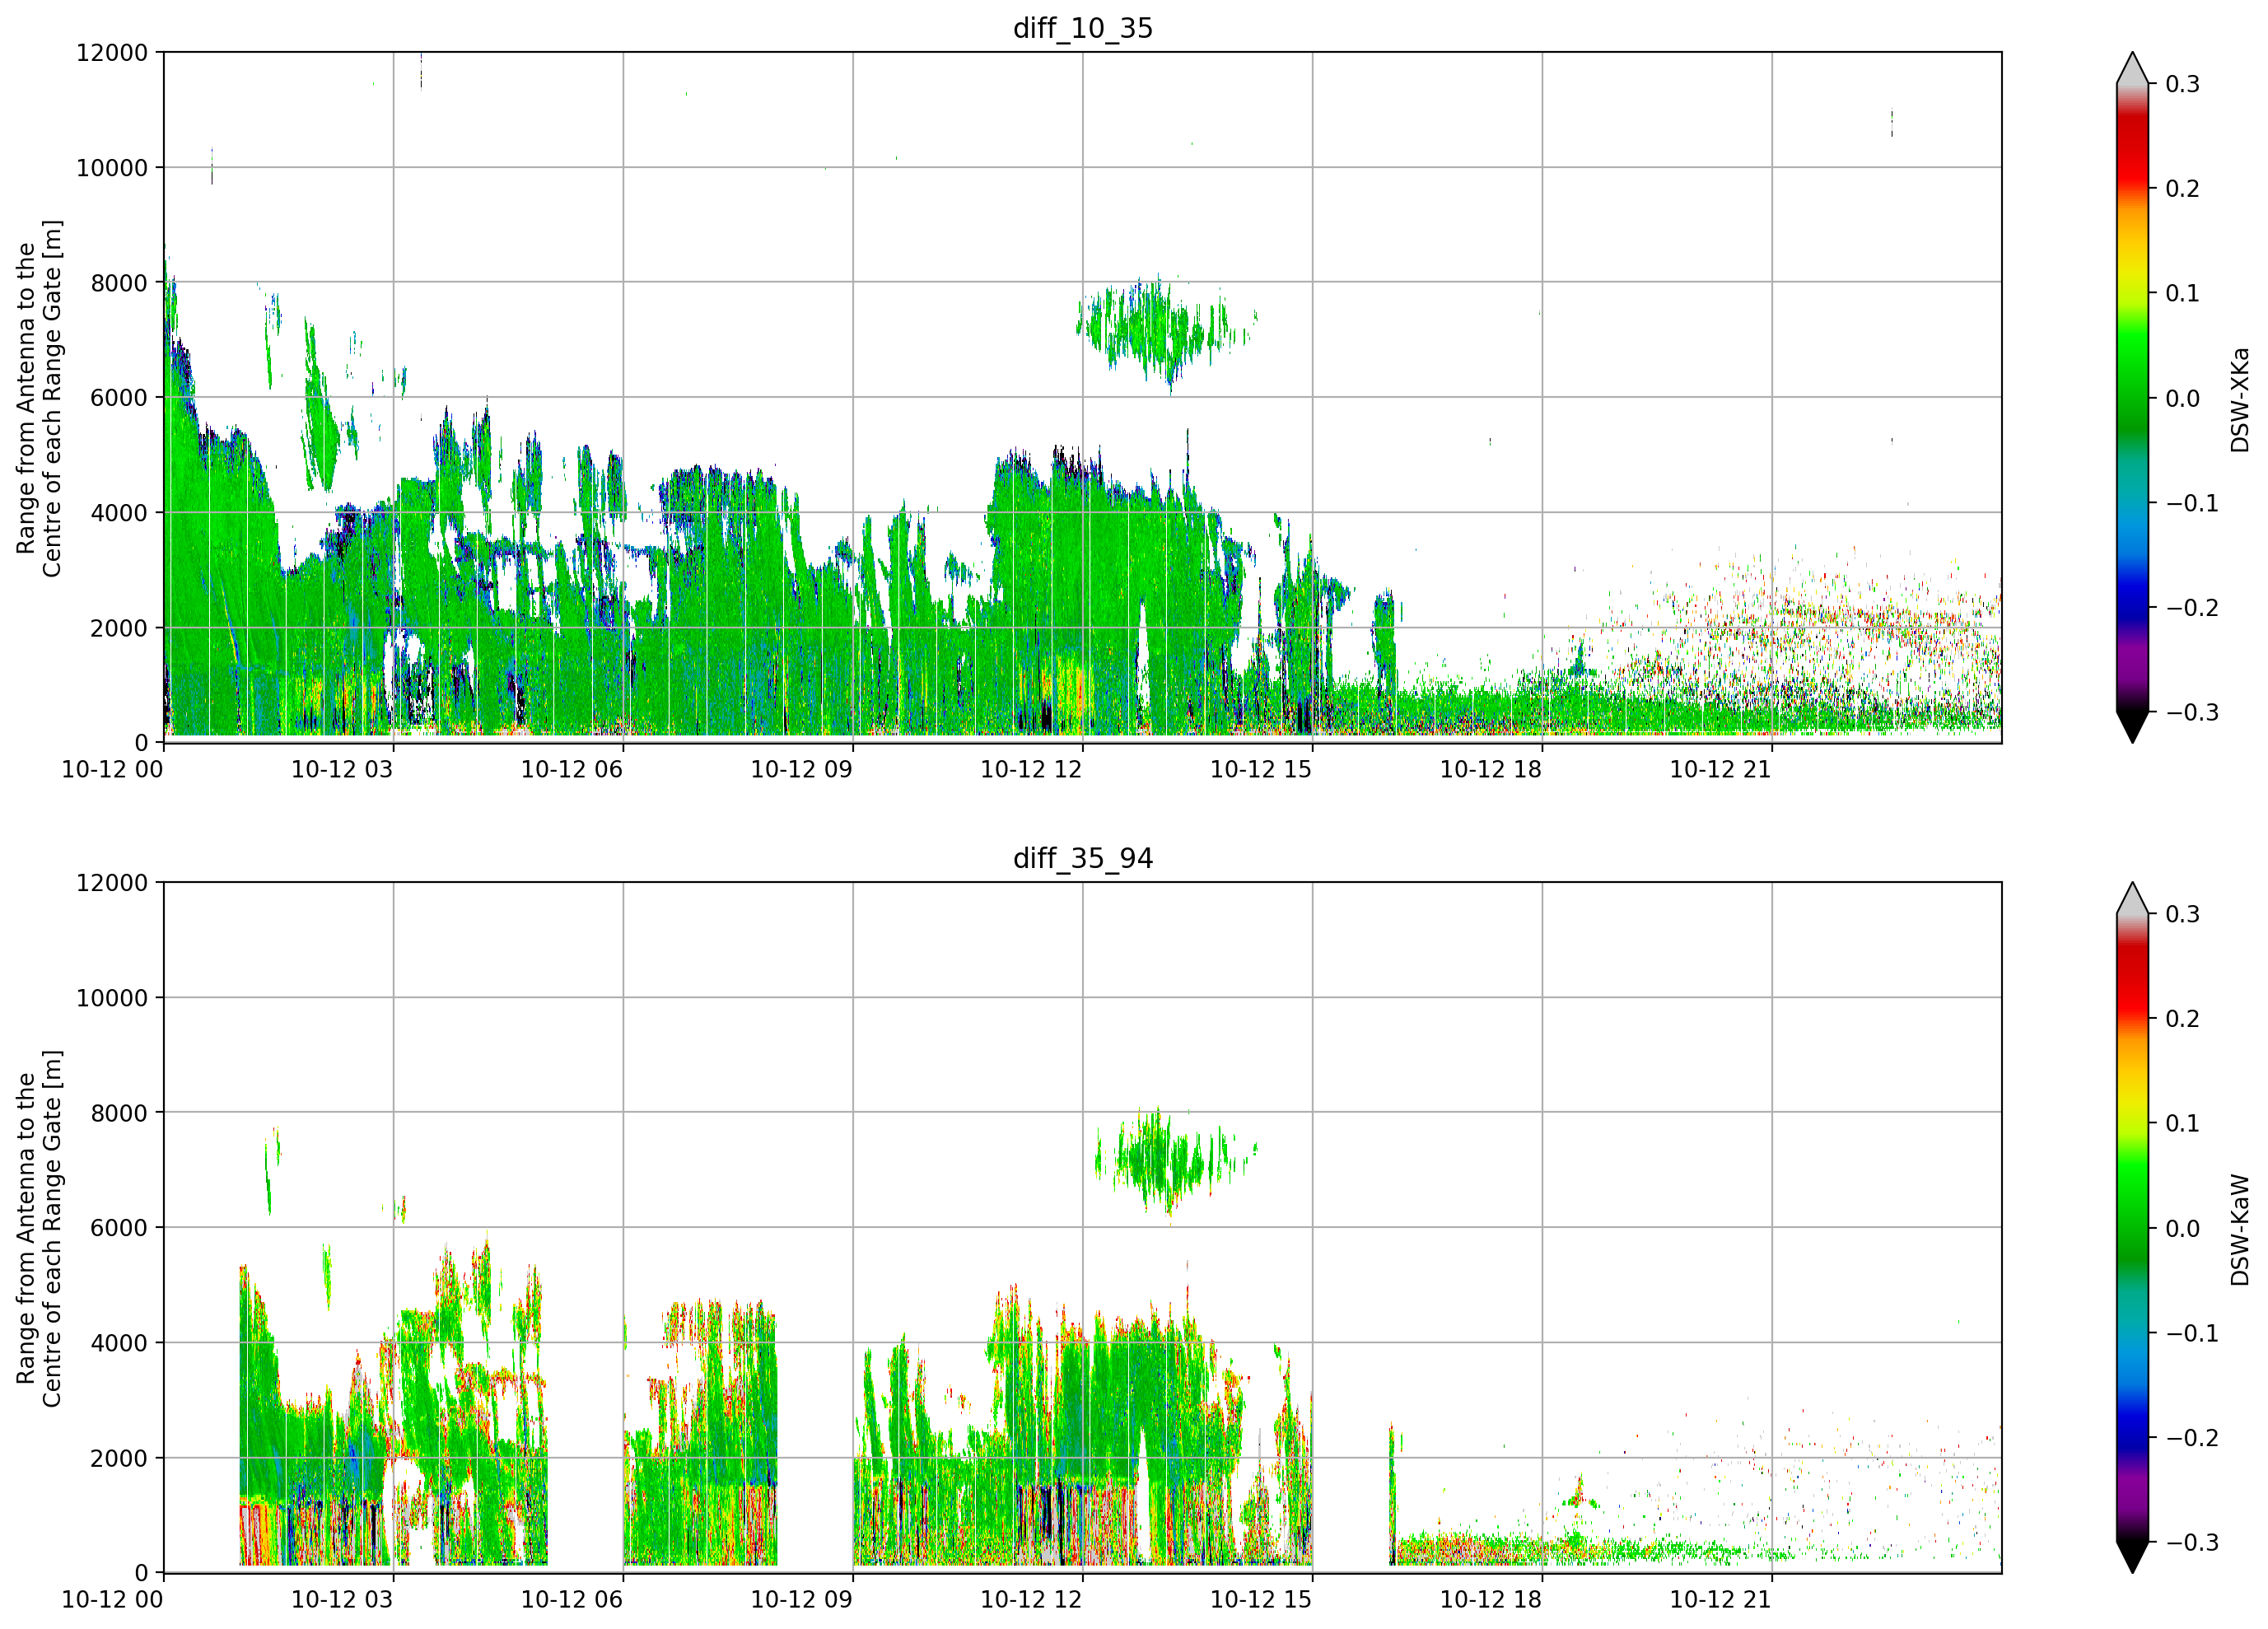Click the −0.2 tick on DSW-KaW colorbar
The width and height of the screenshot is (2268, 1629).
tap(2193, 1438)
